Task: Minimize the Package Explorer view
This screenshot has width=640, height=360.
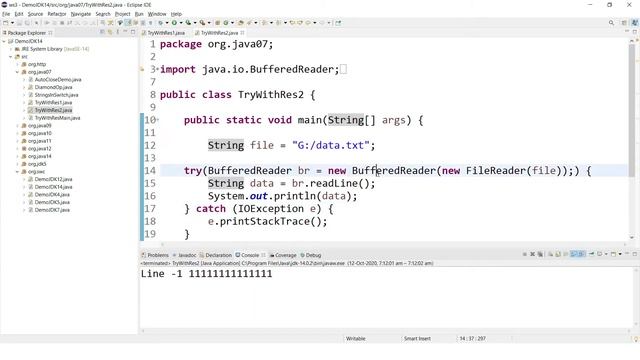Action: click(x=125, y=32)
